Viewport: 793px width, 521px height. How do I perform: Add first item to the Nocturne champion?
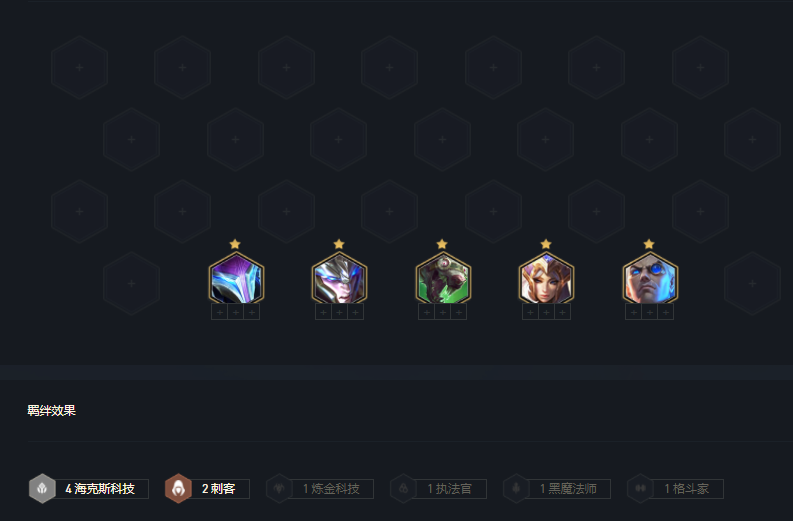click(219, 312)
